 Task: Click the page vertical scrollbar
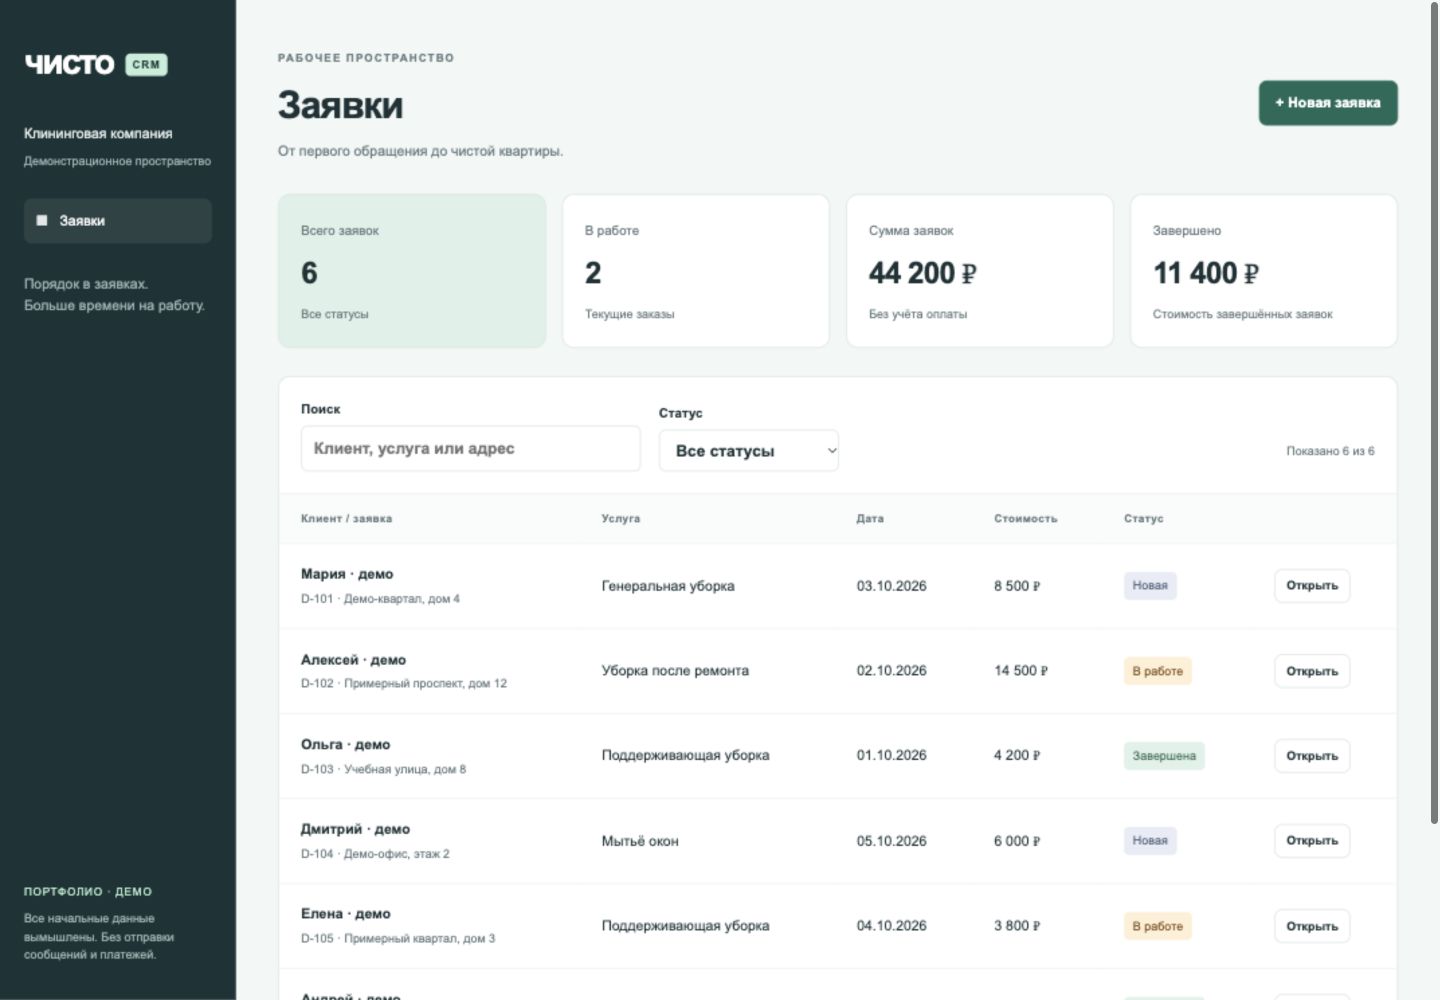[x=1434, y=412]
